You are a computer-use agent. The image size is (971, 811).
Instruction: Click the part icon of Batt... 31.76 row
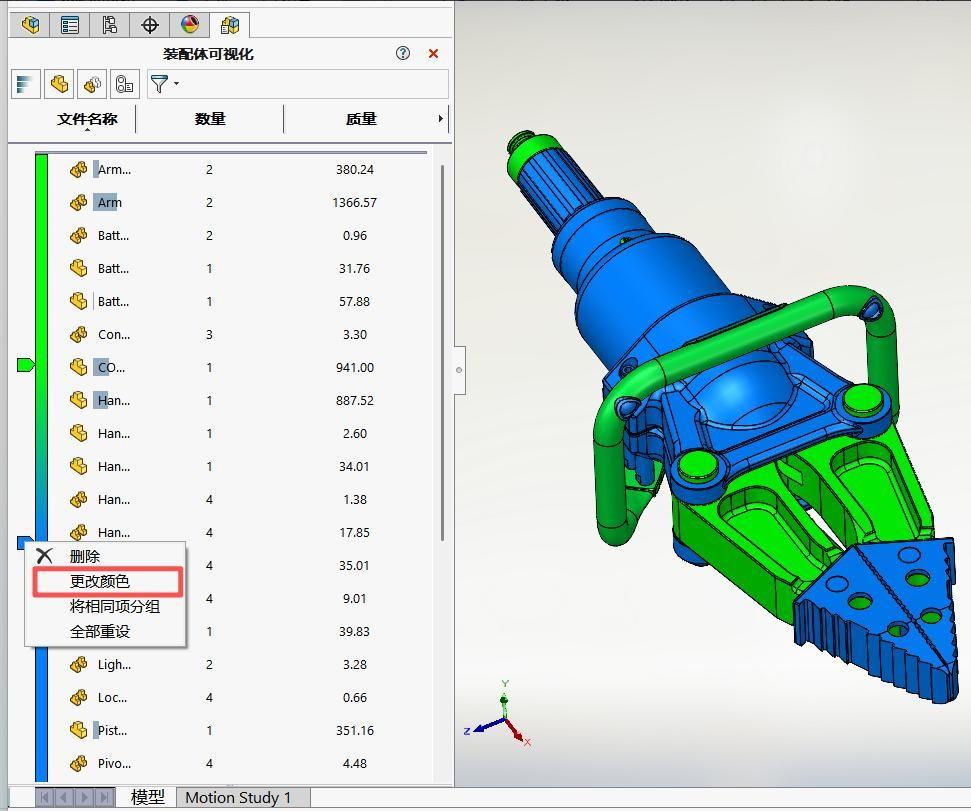[x=79, y=268]
